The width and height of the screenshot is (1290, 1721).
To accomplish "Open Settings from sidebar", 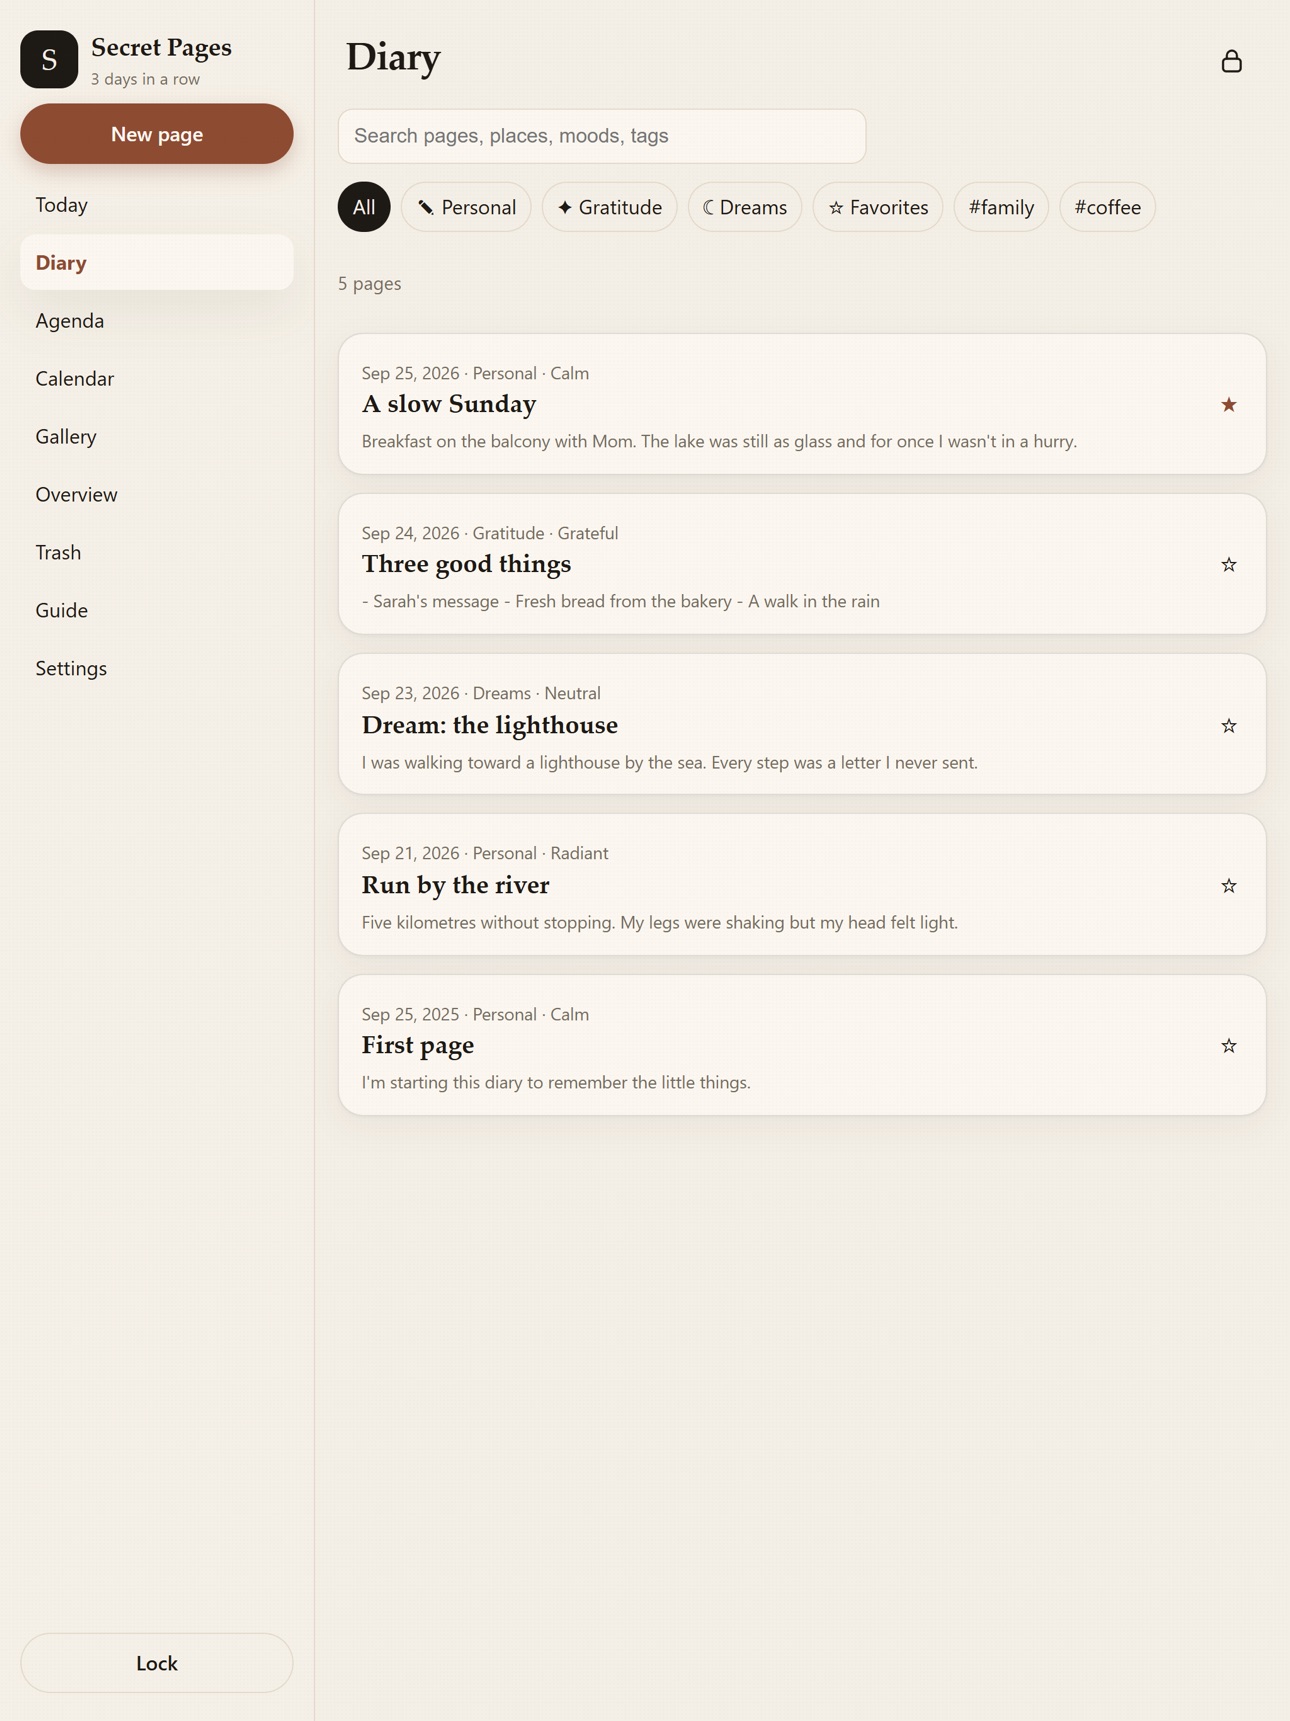I will click(157, 669).
